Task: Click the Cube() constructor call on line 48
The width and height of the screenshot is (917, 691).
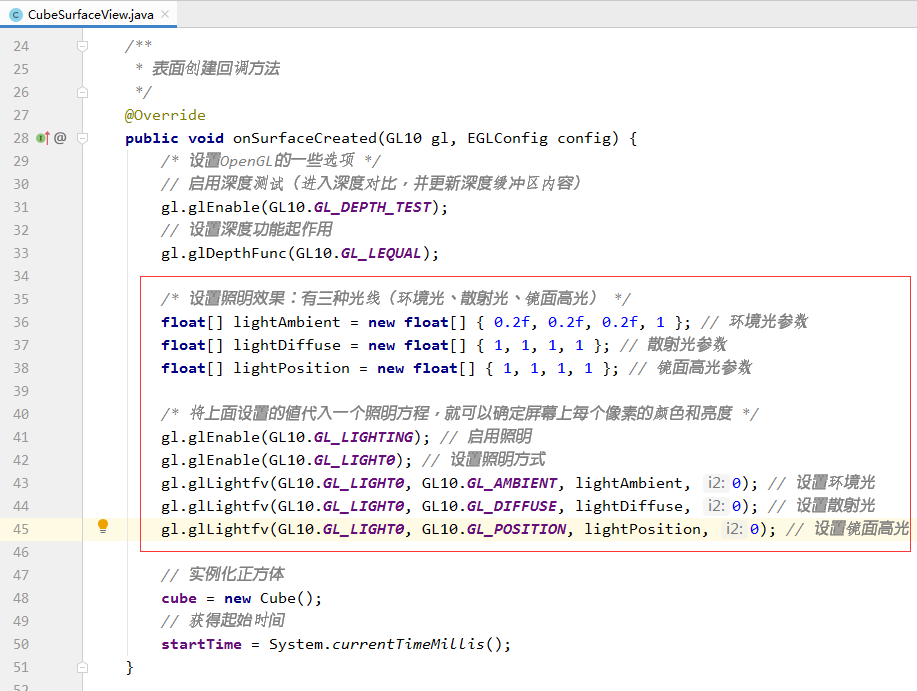Action: pos(287,598)
